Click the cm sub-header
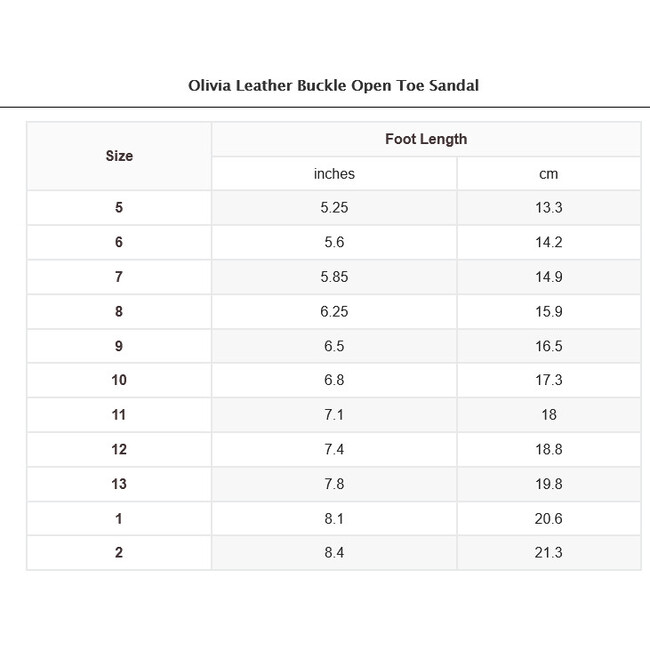Viewport: 650px width, 650px height. pyautogui.click(x=549, y=174)
